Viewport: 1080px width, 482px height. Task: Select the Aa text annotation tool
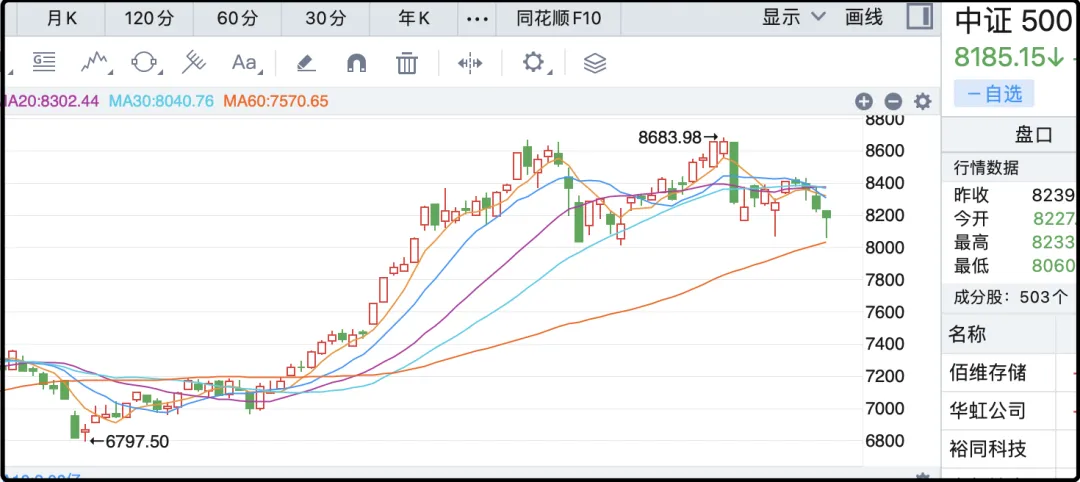coord(244,63)
